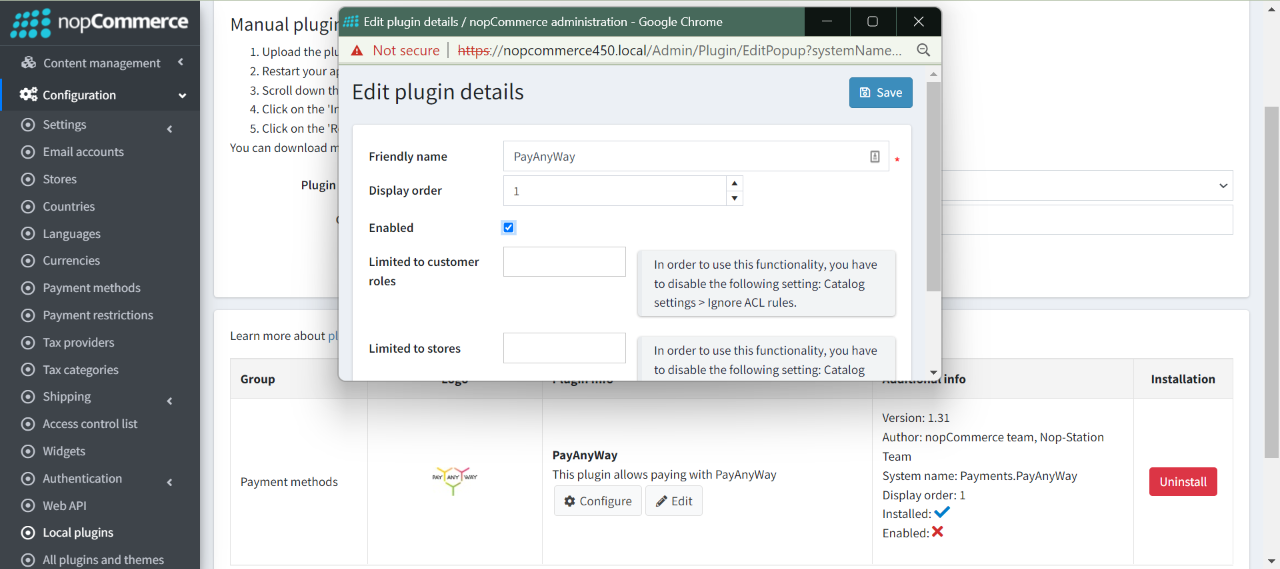Click the Friendly name input field
The width and height of the screenshot is (1280, 569).
click(x=696, y=156)
